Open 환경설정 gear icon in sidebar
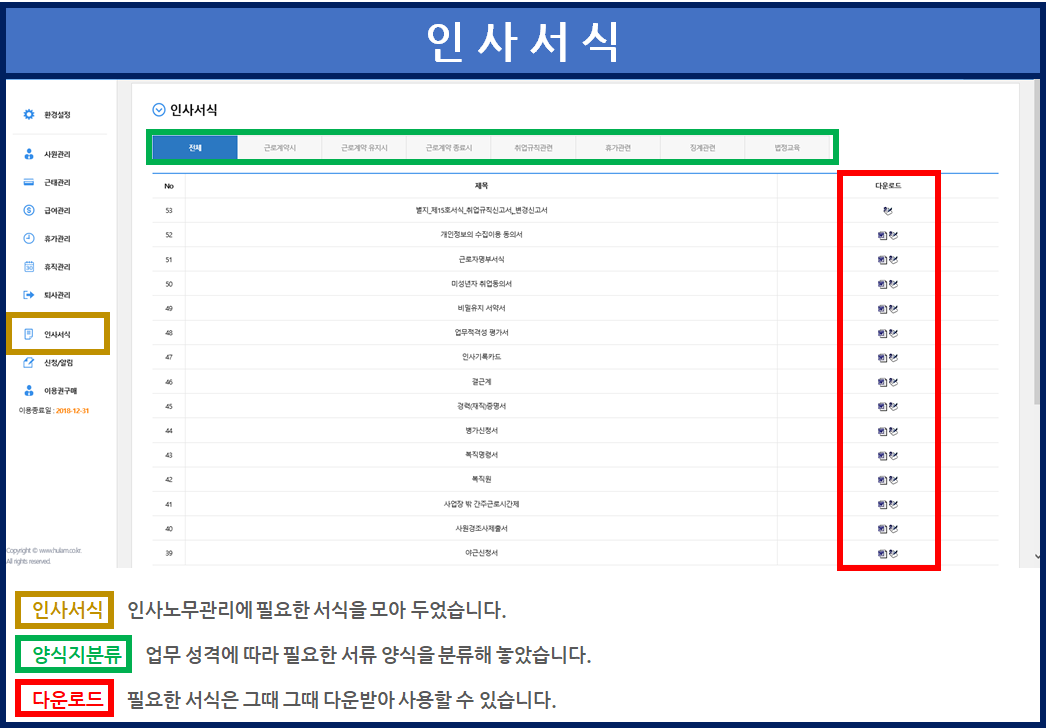The image size is (1046, 728). (x=29, y=115)
